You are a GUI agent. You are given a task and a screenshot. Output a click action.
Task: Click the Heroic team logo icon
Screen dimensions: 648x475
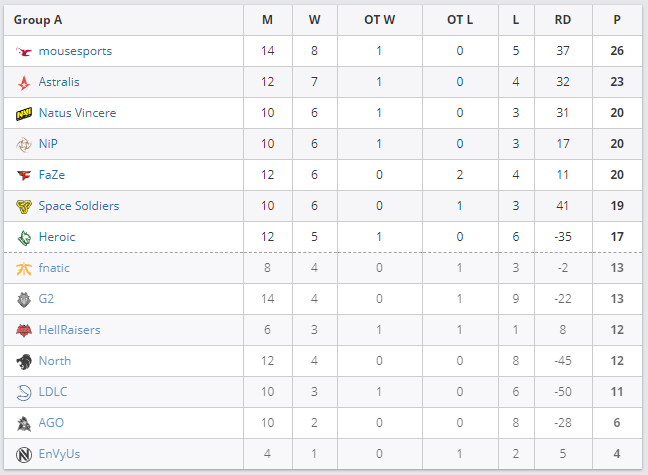[24, 237]
